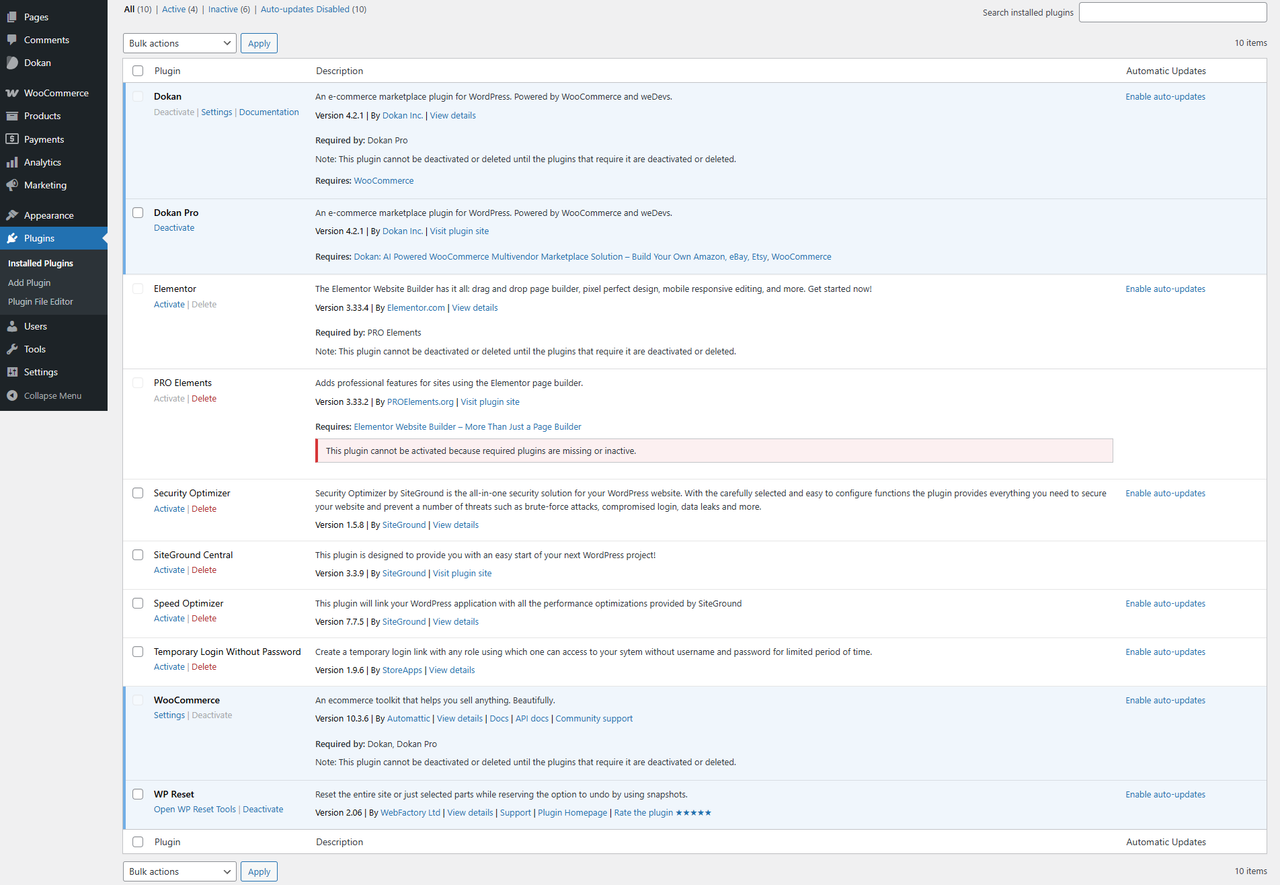Viewport: 1280px width, 885px height.
Task: Enable auto-updates for WooCommerce
Action: coord(1165,700)
